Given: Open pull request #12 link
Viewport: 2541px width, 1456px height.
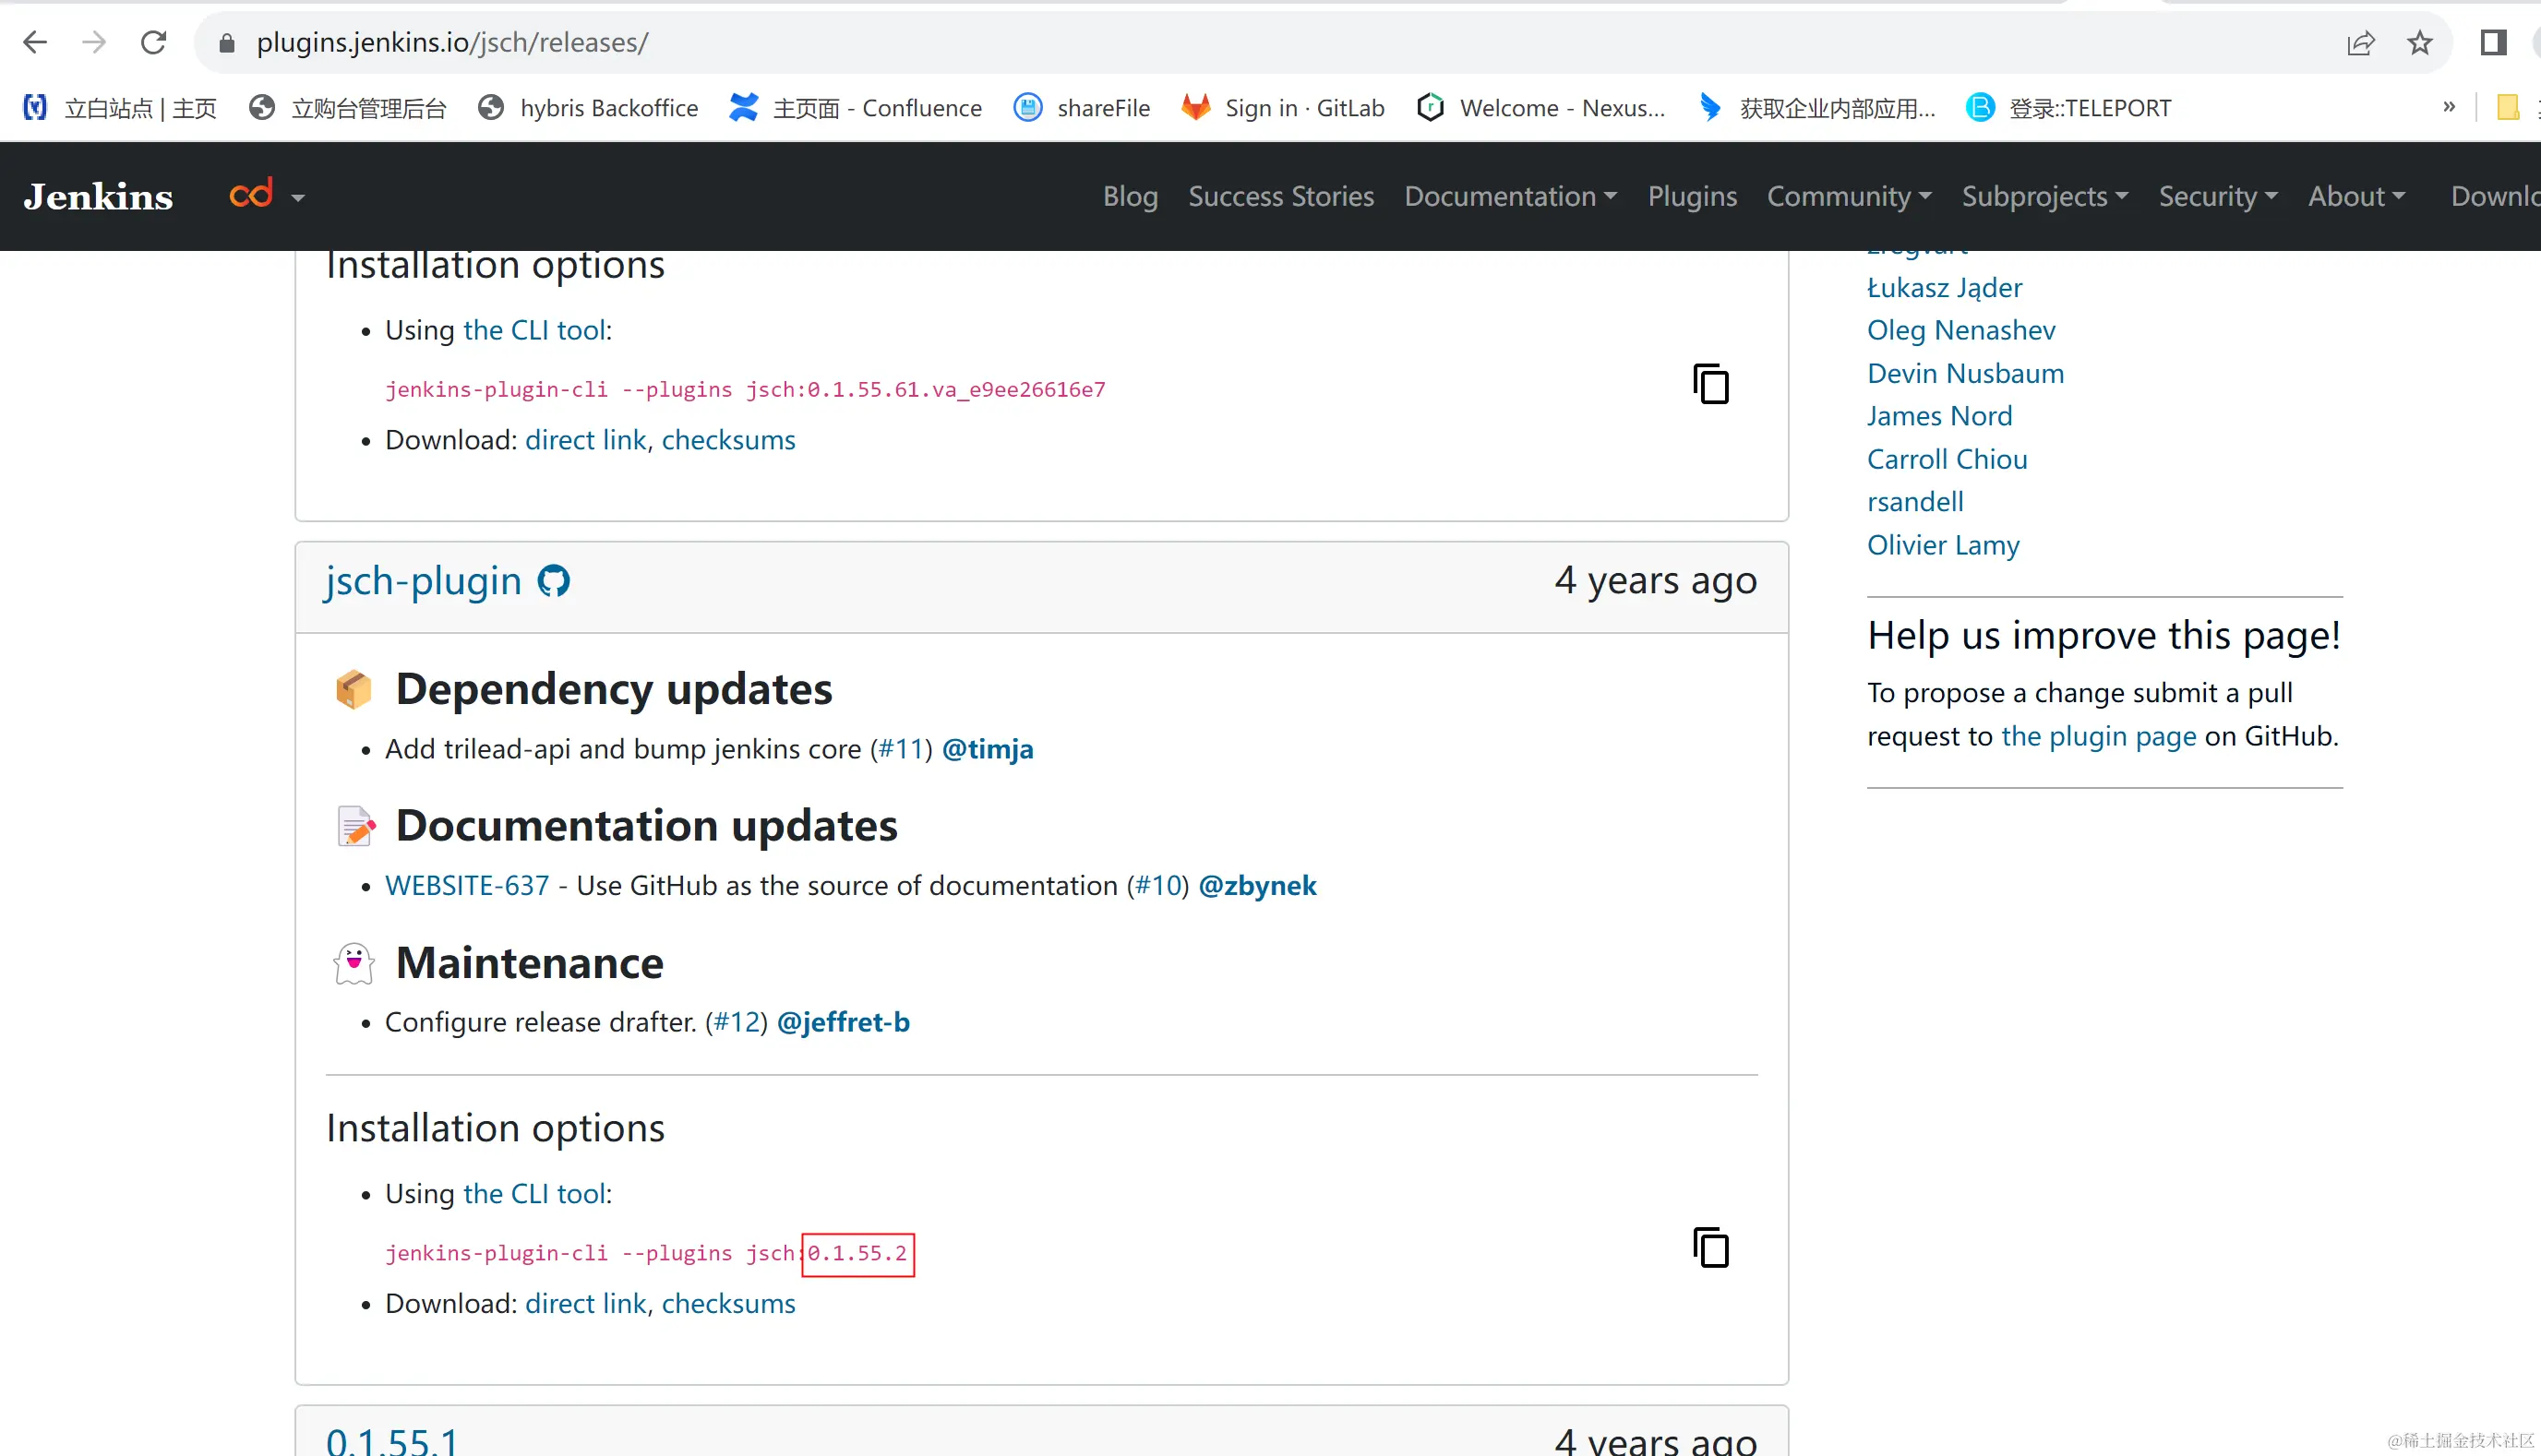Looking at the screenshot, I should click(x=736, y=1023).
